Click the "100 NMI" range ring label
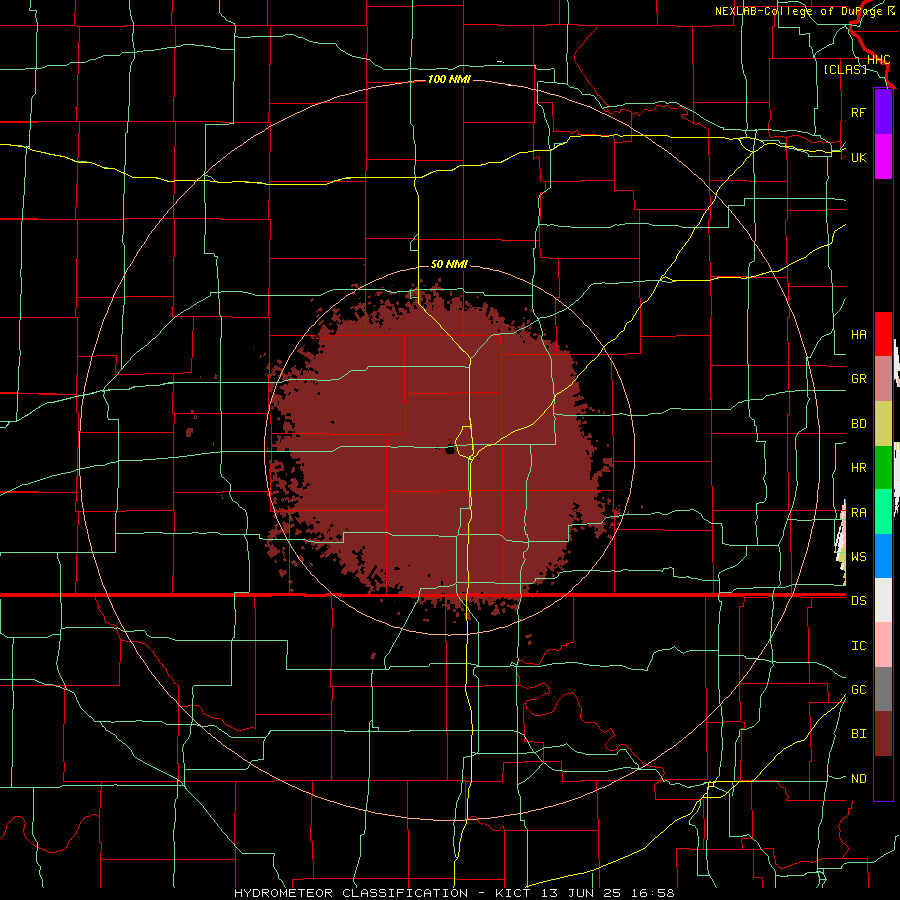This screenshot has width=900, height=900. (x=449, y=79)
